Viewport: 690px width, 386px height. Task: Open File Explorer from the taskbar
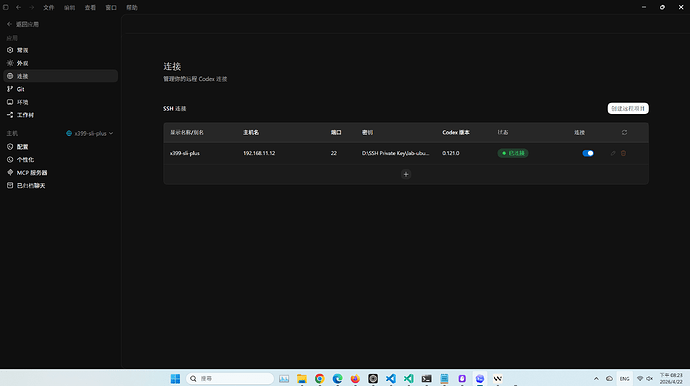pos(302,379)
